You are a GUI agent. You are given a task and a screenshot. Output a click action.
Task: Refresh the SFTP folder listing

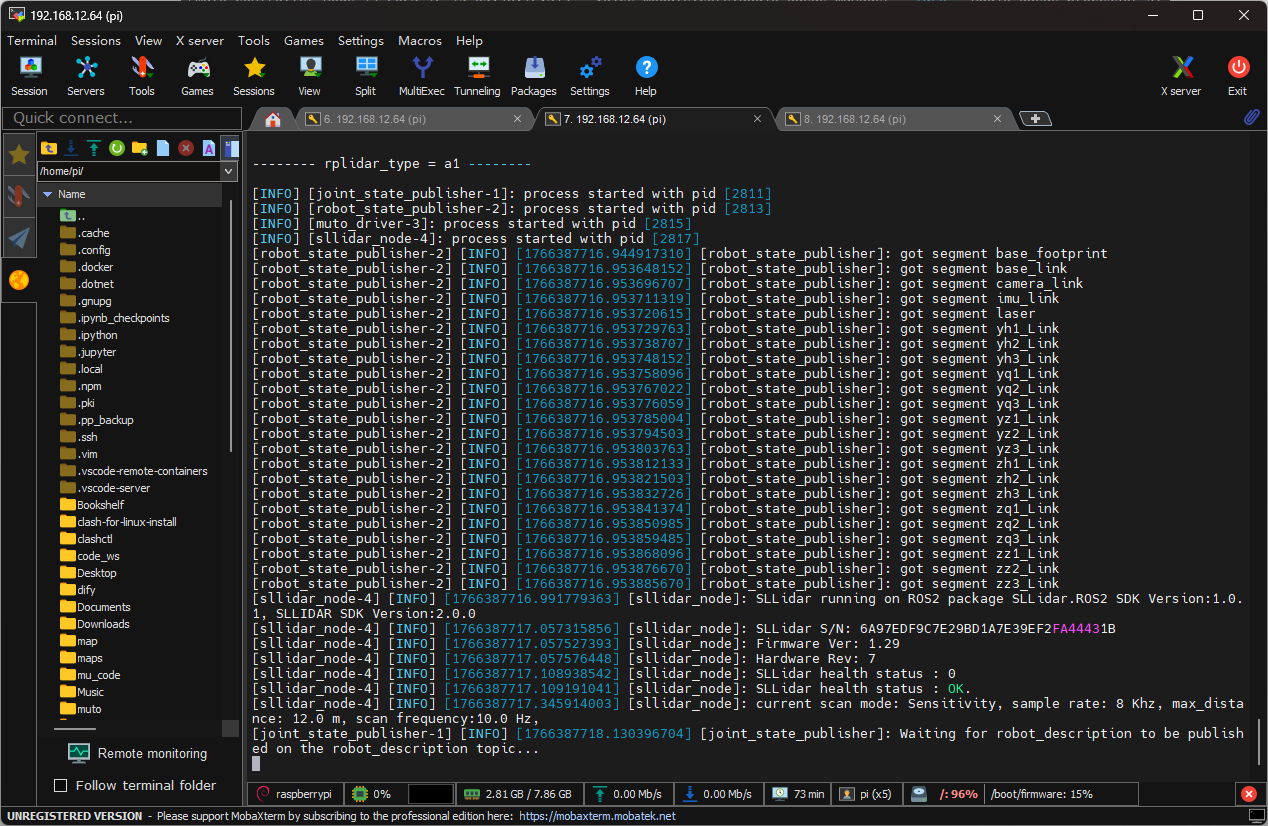(117, 148)
